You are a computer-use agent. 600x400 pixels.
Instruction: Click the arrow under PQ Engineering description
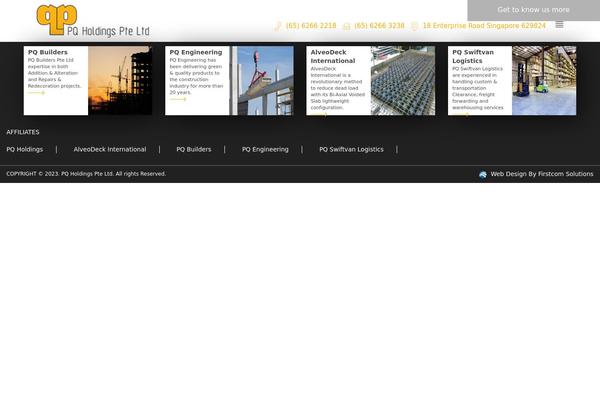pyautogui.click(x=178, y=99)
